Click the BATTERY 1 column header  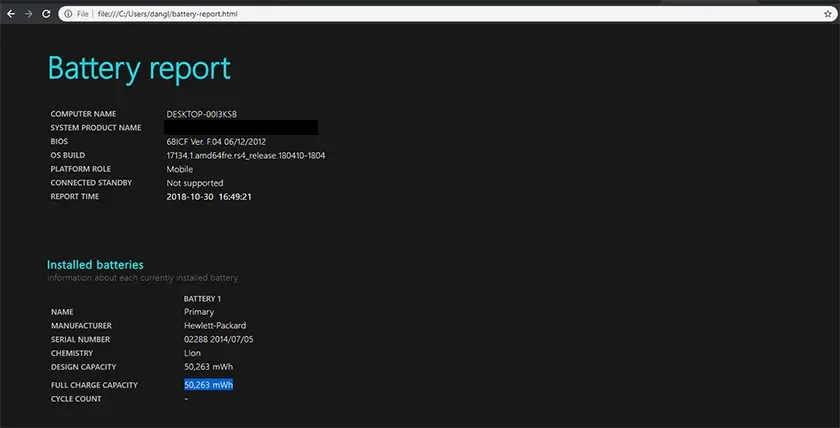click(202, 299)
